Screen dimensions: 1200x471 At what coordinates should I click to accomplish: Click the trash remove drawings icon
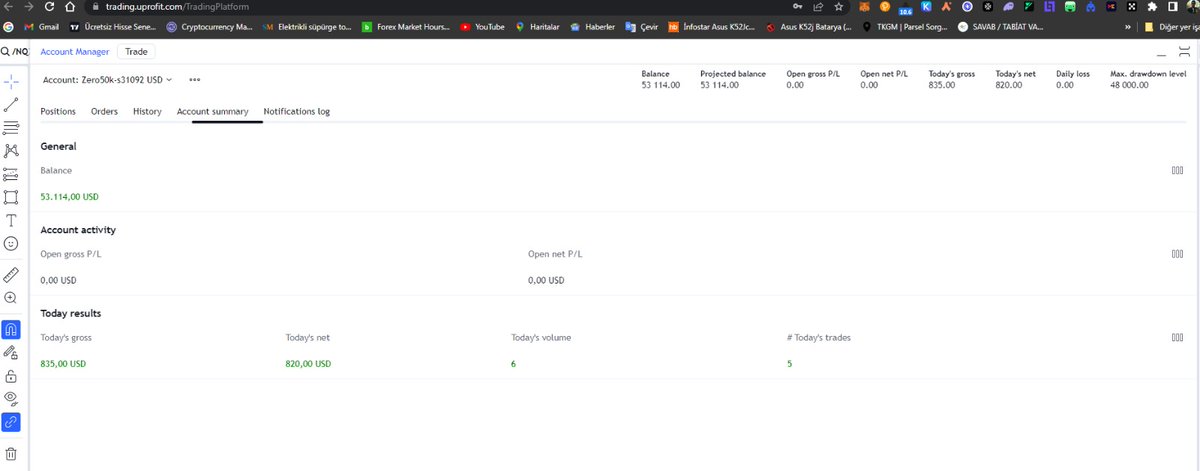point(11,453)
